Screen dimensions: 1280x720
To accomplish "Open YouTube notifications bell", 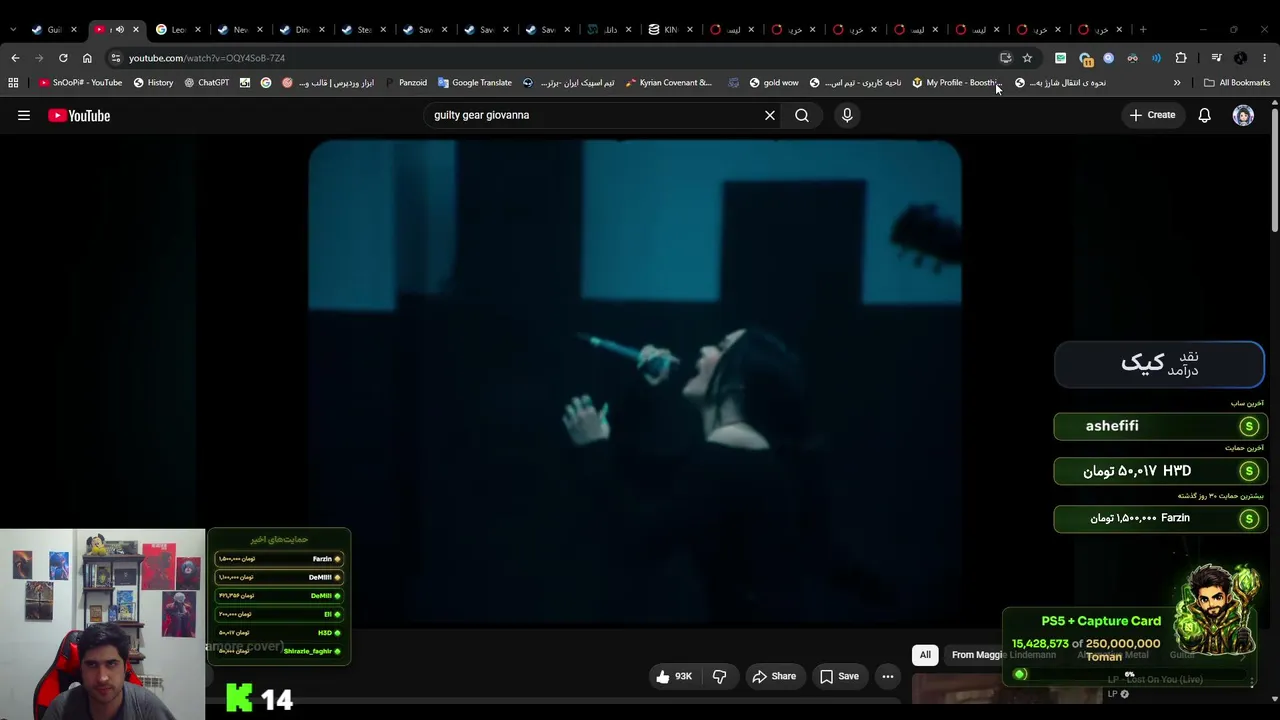I will click(x=1205, y=115).
